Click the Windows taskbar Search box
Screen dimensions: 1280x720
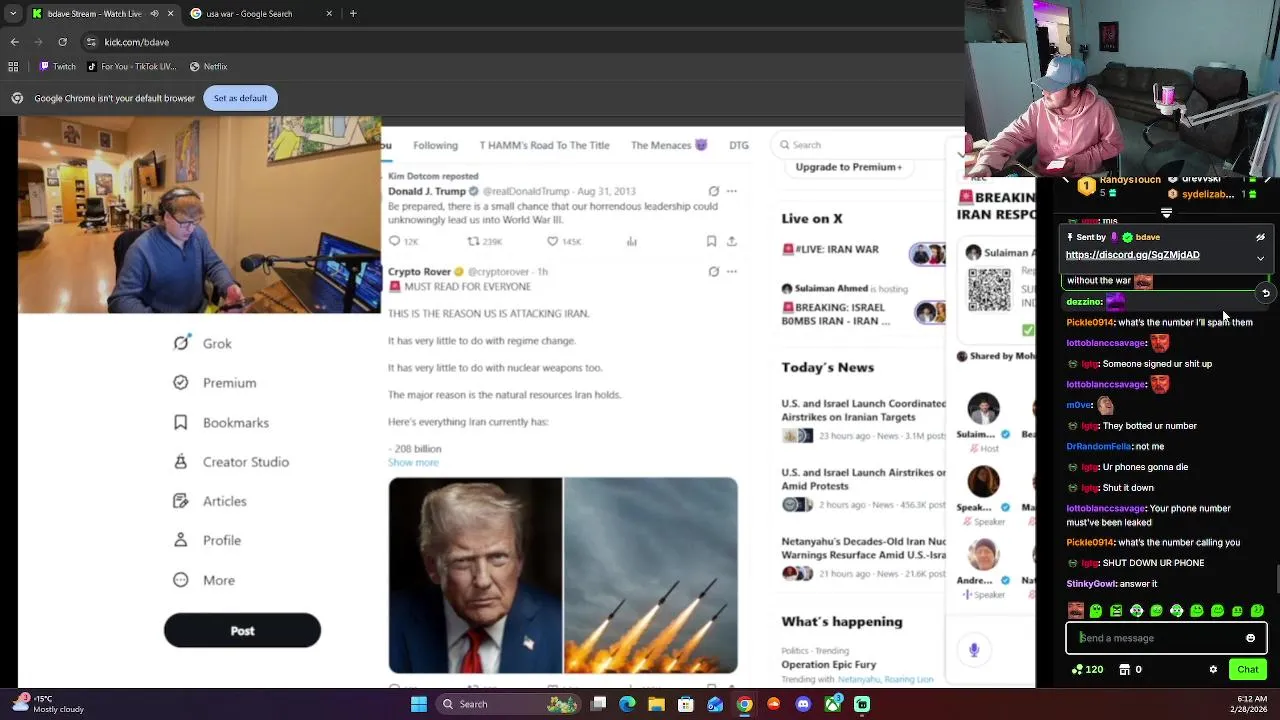coord(507,704)
